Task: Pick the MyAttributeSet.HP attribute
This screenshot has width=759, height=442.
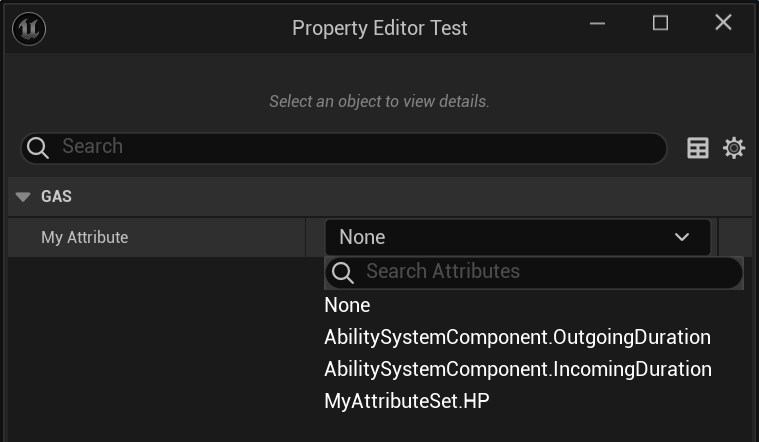Action: 406,401
